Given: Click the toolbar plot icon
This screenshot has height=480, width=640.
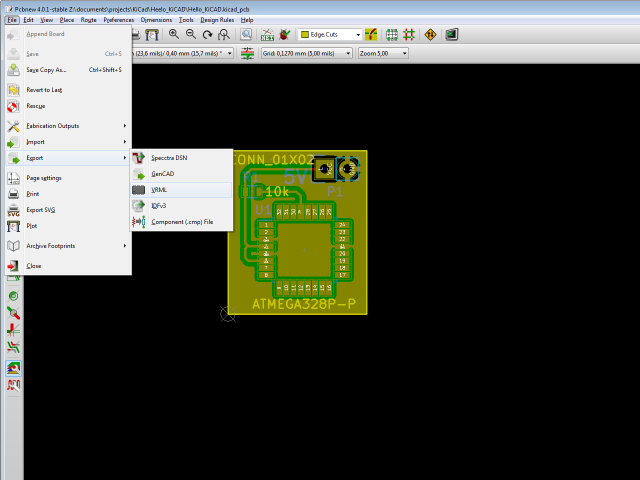Looking at the screenshot, I should coord(152,35).
